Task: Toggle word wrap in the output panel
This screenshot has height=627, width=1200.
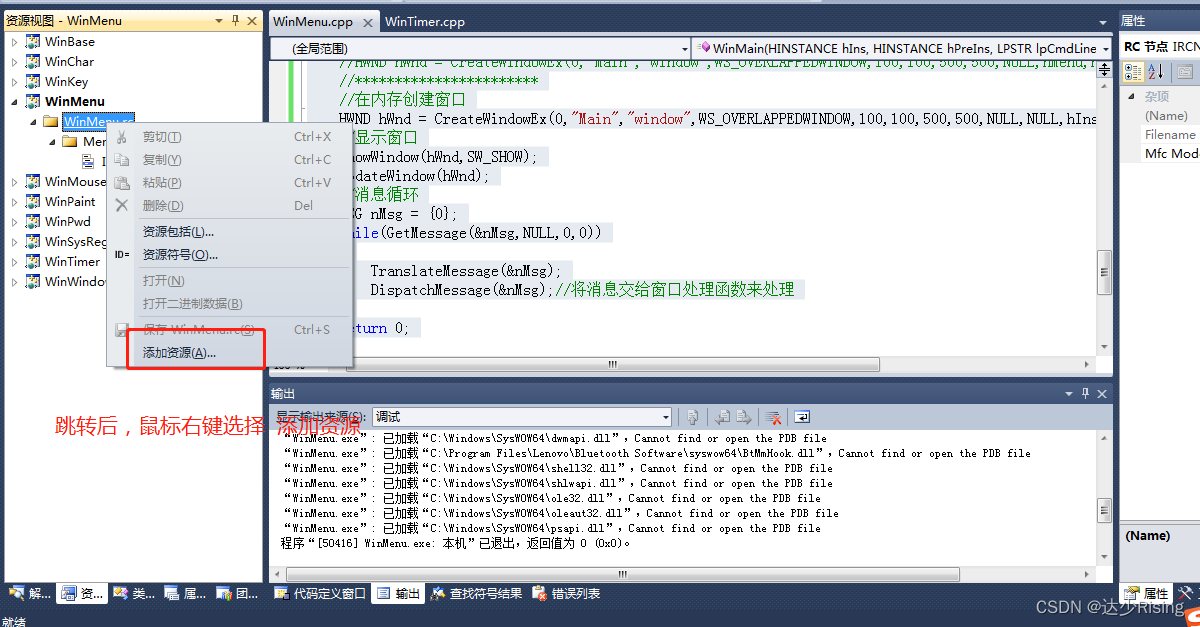Action: tap(802, 417)
